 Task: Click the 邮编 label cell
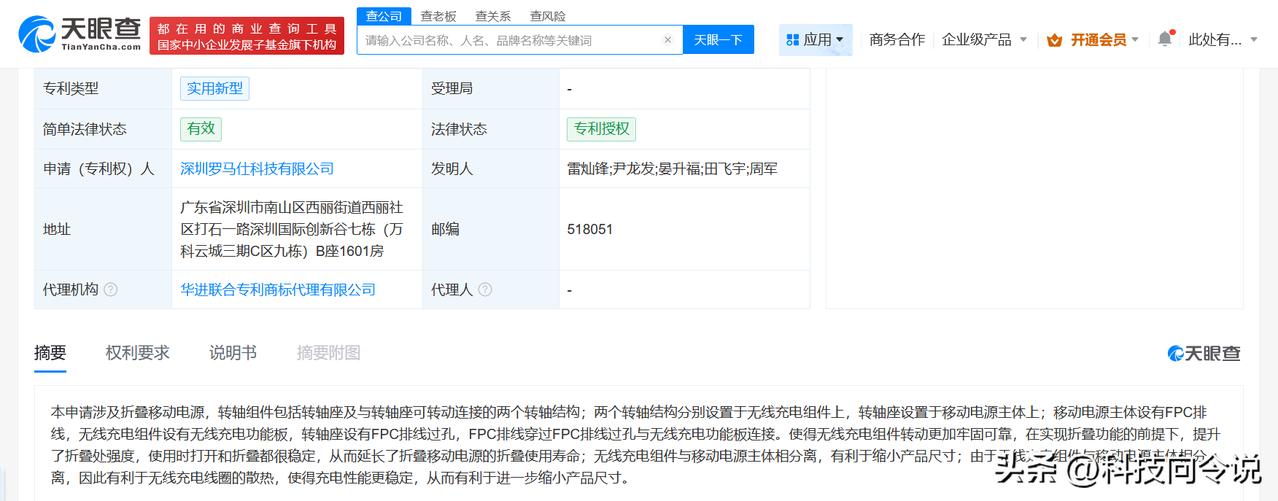coord(490,229)
